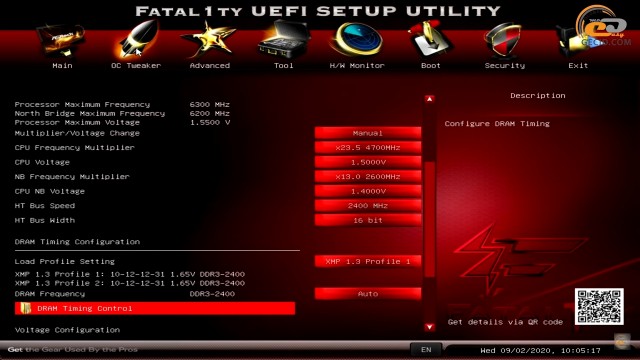Image resolution: width=640 pixels, height=360 pixels.
Task: Click the XMP 1.3 Profile 2 info line
Action: (x=130, y=283)
